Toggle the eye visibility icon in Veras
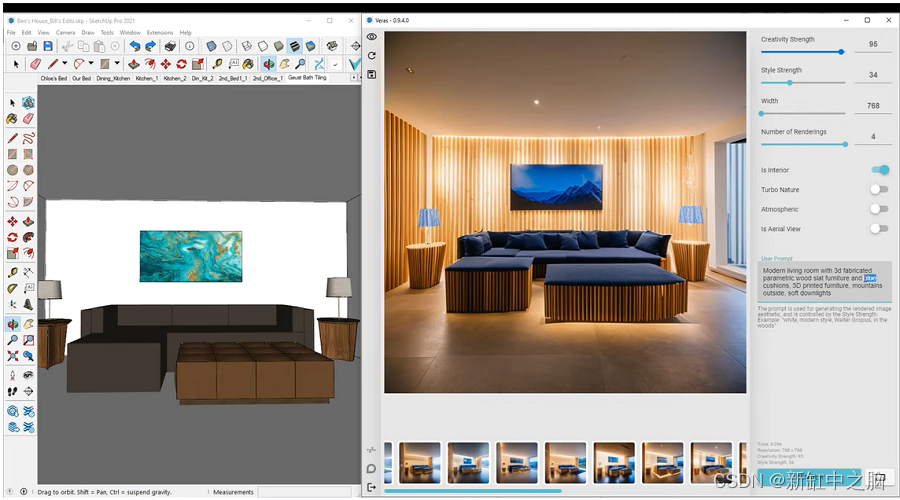The height and width of the screenshot is (500, 900). [x=372, y=37]
